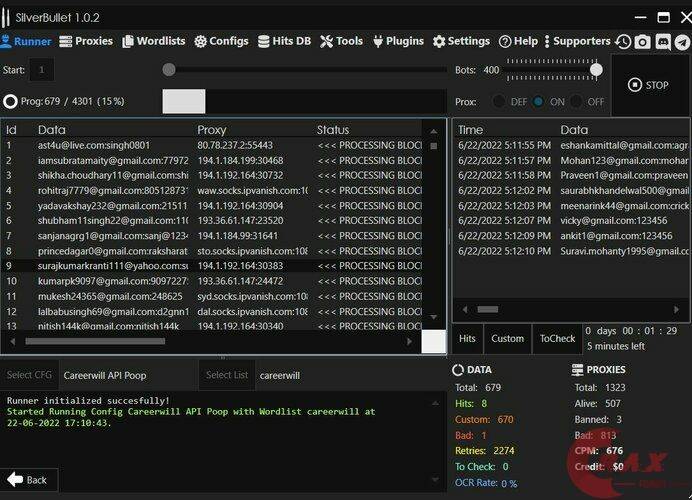This screenshot has width=692, height=500.
Task: Open the clock history icon
Action: click(624, 42)
